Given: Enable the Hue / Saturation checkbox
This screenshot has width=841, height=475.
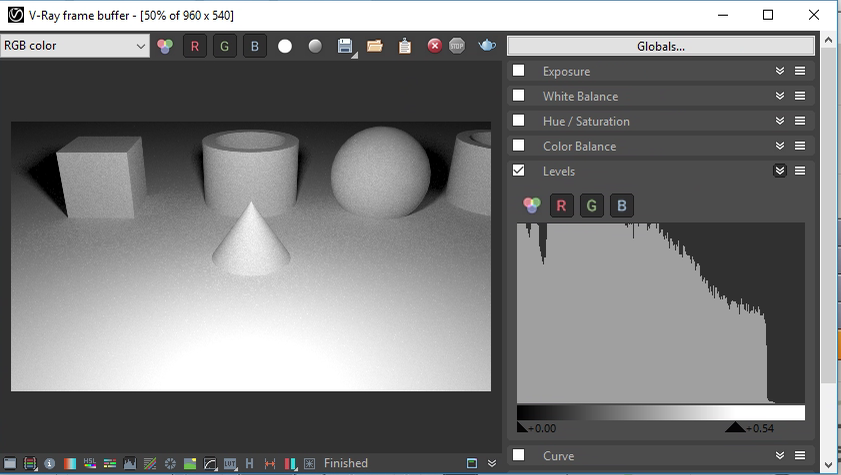Looking at the screenshot, I should tap(519, 121).
